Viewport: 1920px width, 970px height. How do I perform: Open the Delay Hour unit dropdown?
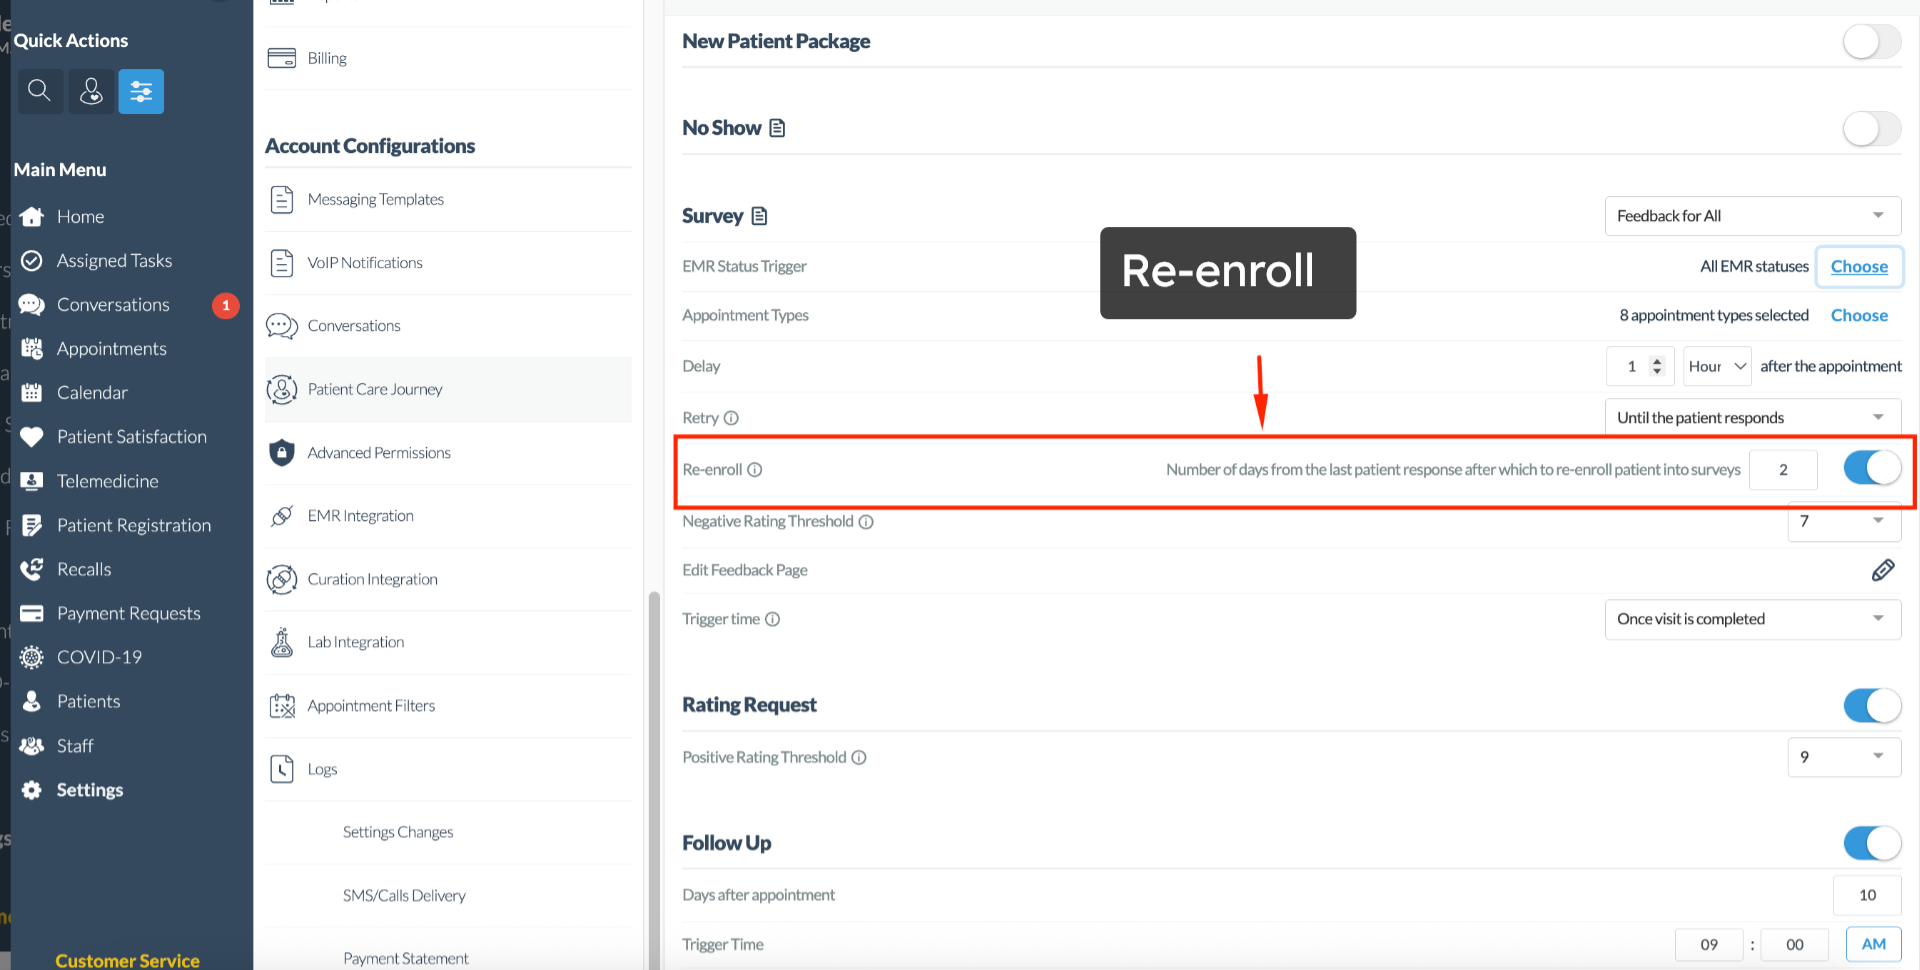click(x=1717, y=366)
